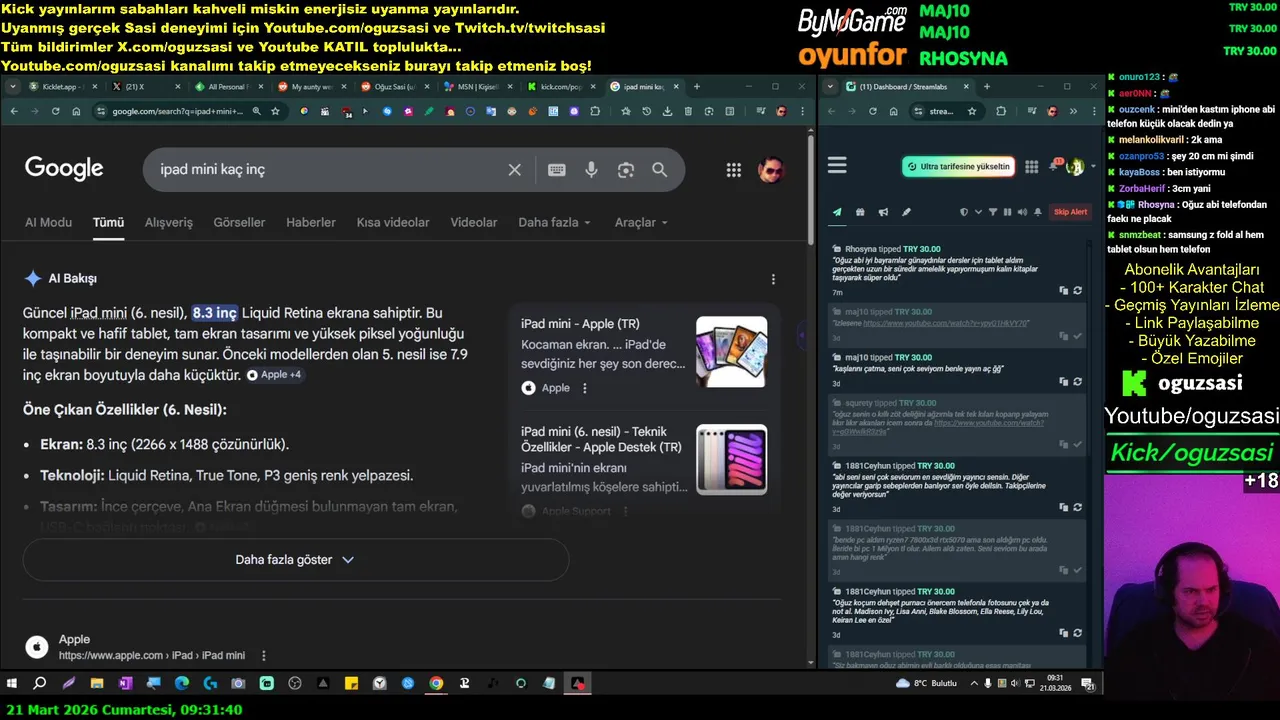Open the tab search chevron in Chrome
The image size is (1280, 720).
point(13,87)
